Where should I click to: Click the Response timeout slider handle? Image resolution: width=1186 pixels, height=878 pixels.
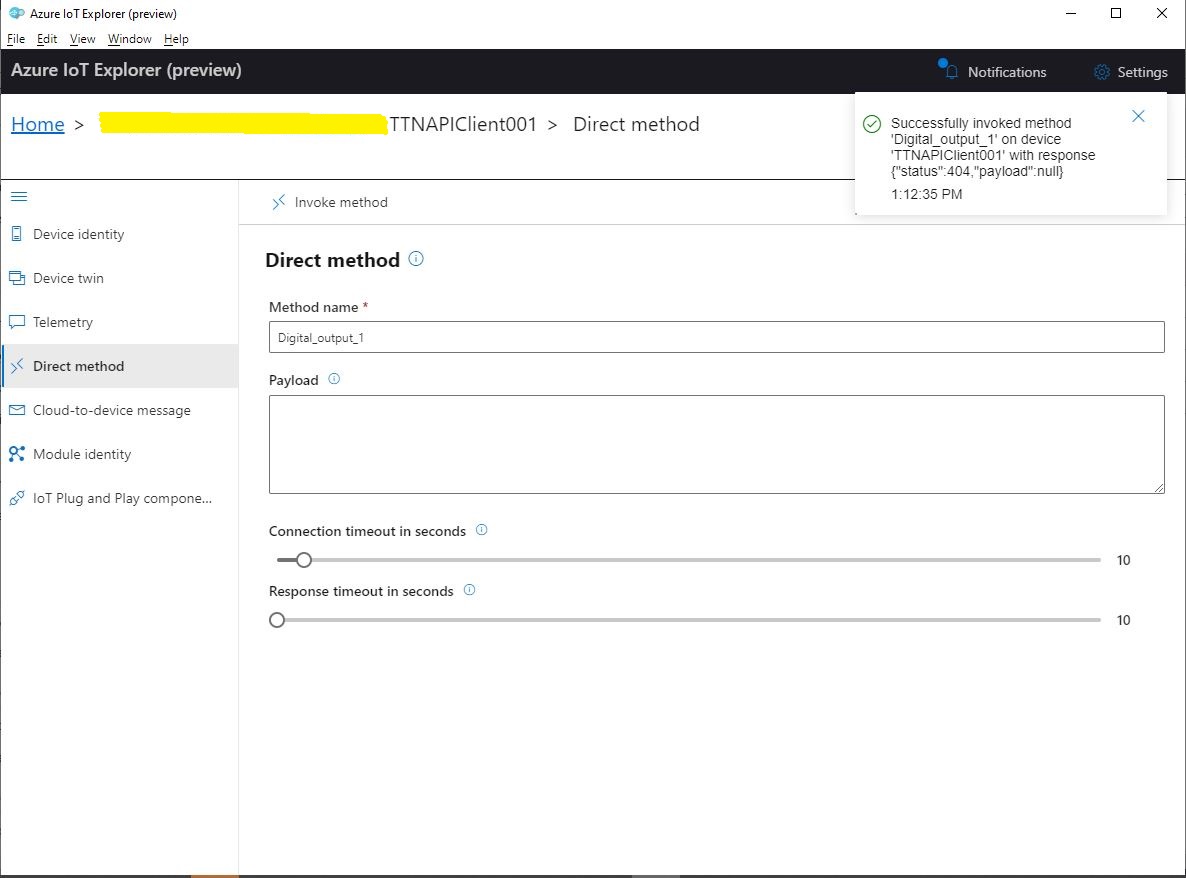click(277, 620)
